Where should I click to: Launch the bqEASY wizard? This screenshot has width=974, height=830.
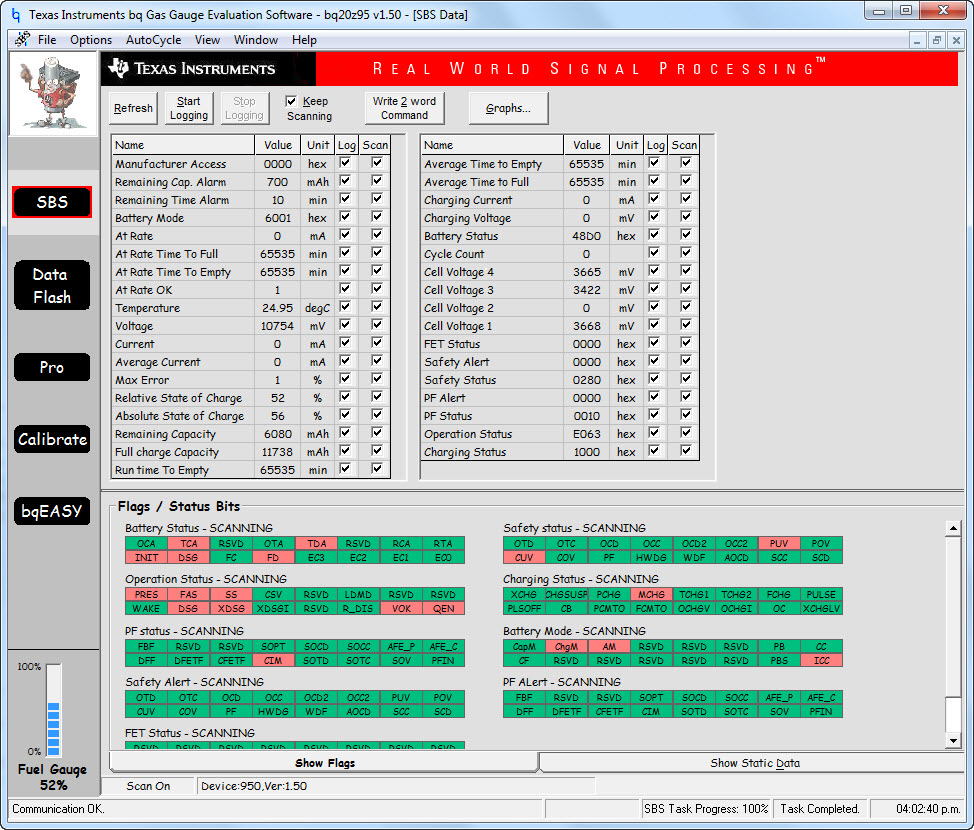[x=52, y=511]
